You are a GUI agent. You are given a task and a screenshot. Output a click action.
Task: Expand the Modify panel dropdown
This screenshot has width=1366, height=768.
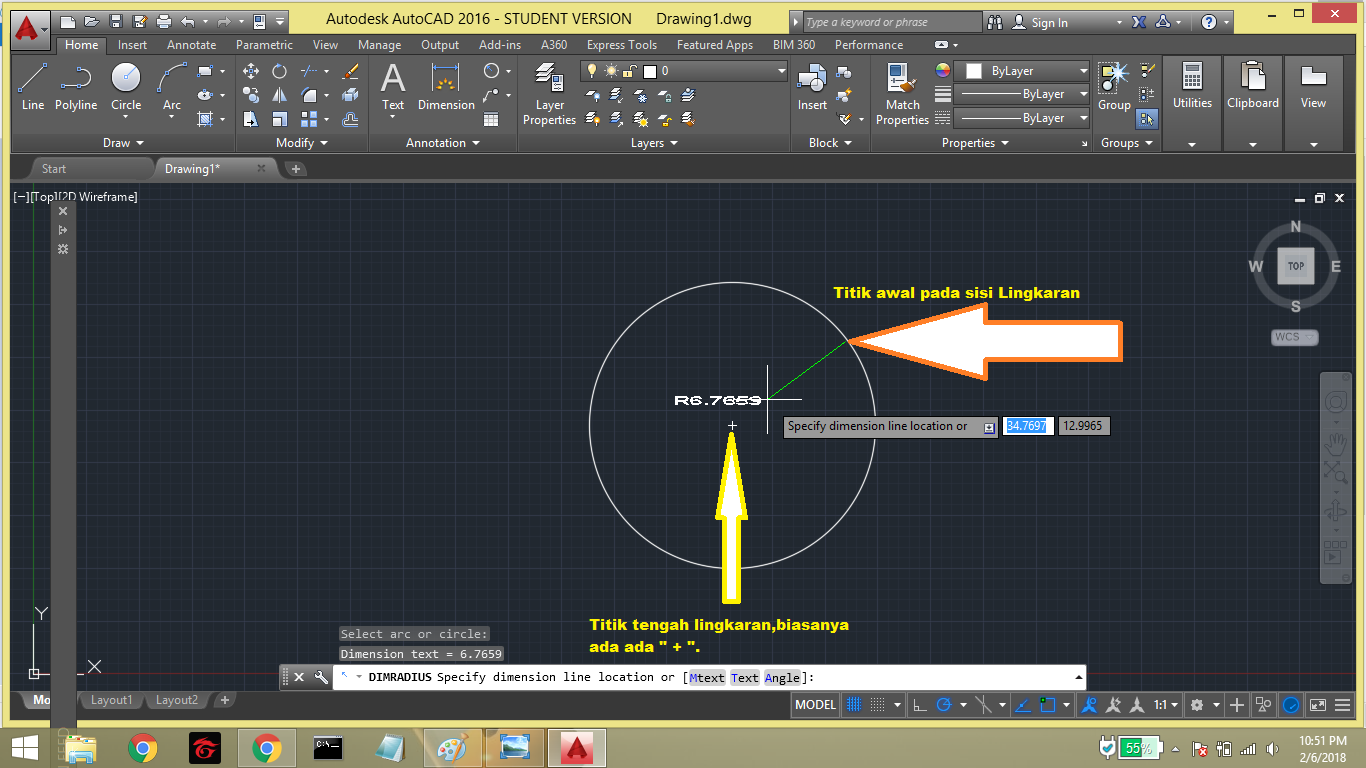tap(301, 143)
